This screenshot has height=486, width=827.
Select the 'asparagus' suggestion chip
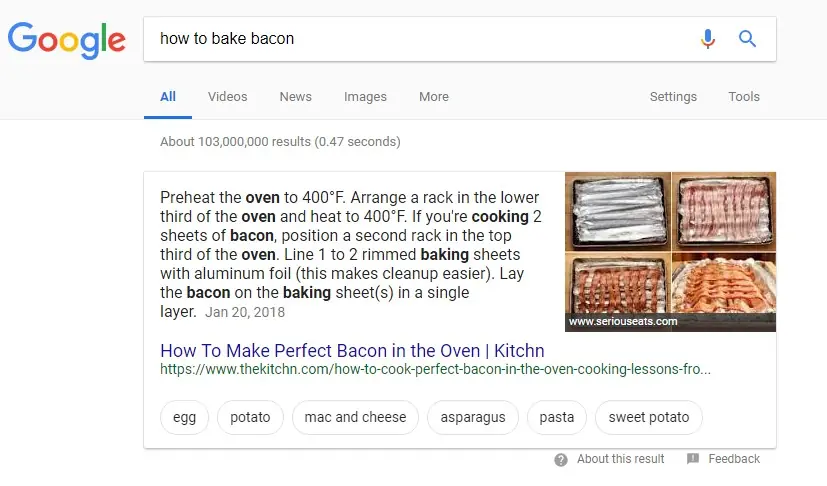pos(473,417)
